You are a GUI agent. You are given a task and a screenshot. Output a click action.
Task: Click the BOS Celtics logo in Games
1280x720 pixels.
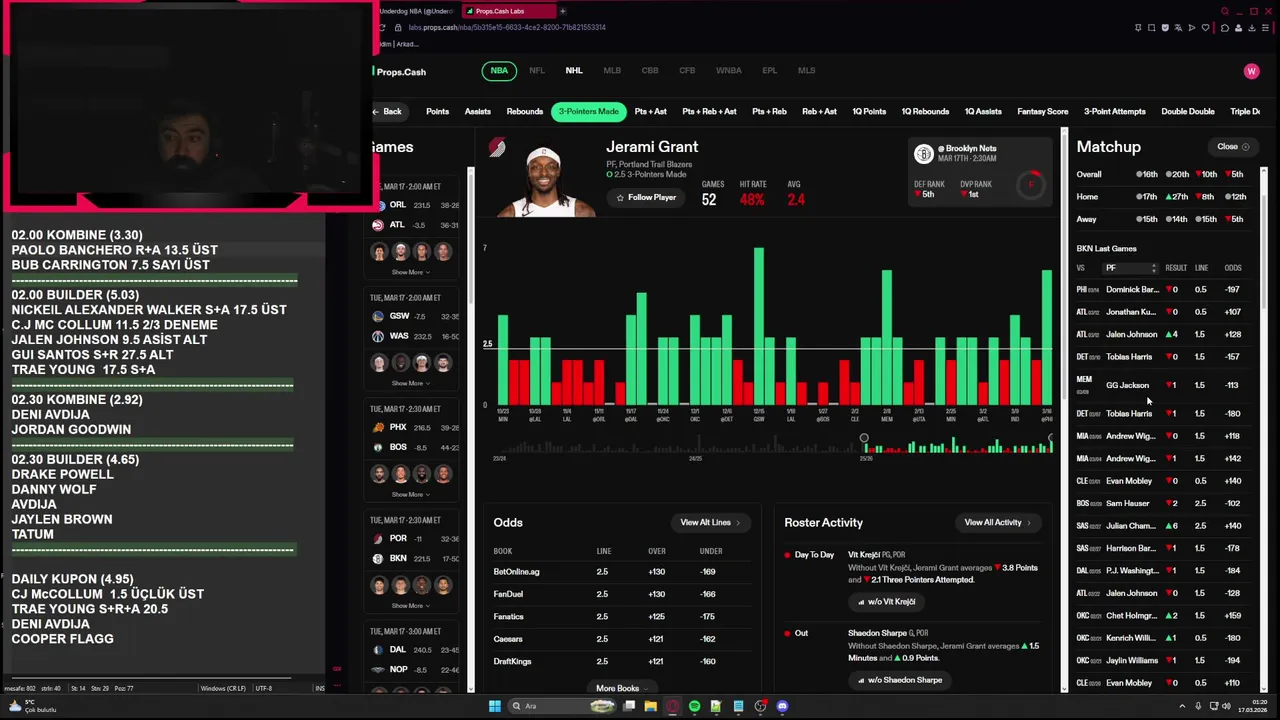[378, 447]
